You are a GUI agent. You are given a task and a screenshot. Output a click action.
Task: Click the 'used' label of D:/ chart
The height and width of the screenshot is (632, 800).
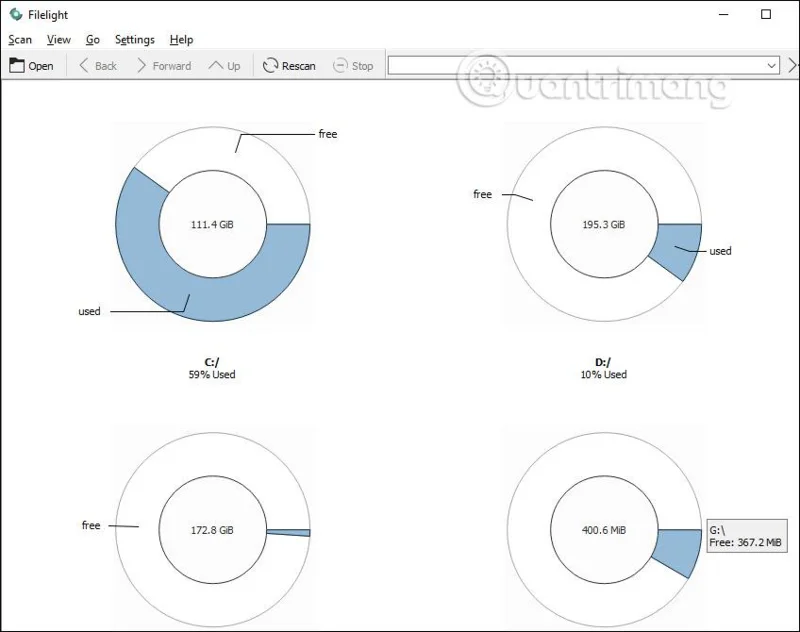[720, 251]
